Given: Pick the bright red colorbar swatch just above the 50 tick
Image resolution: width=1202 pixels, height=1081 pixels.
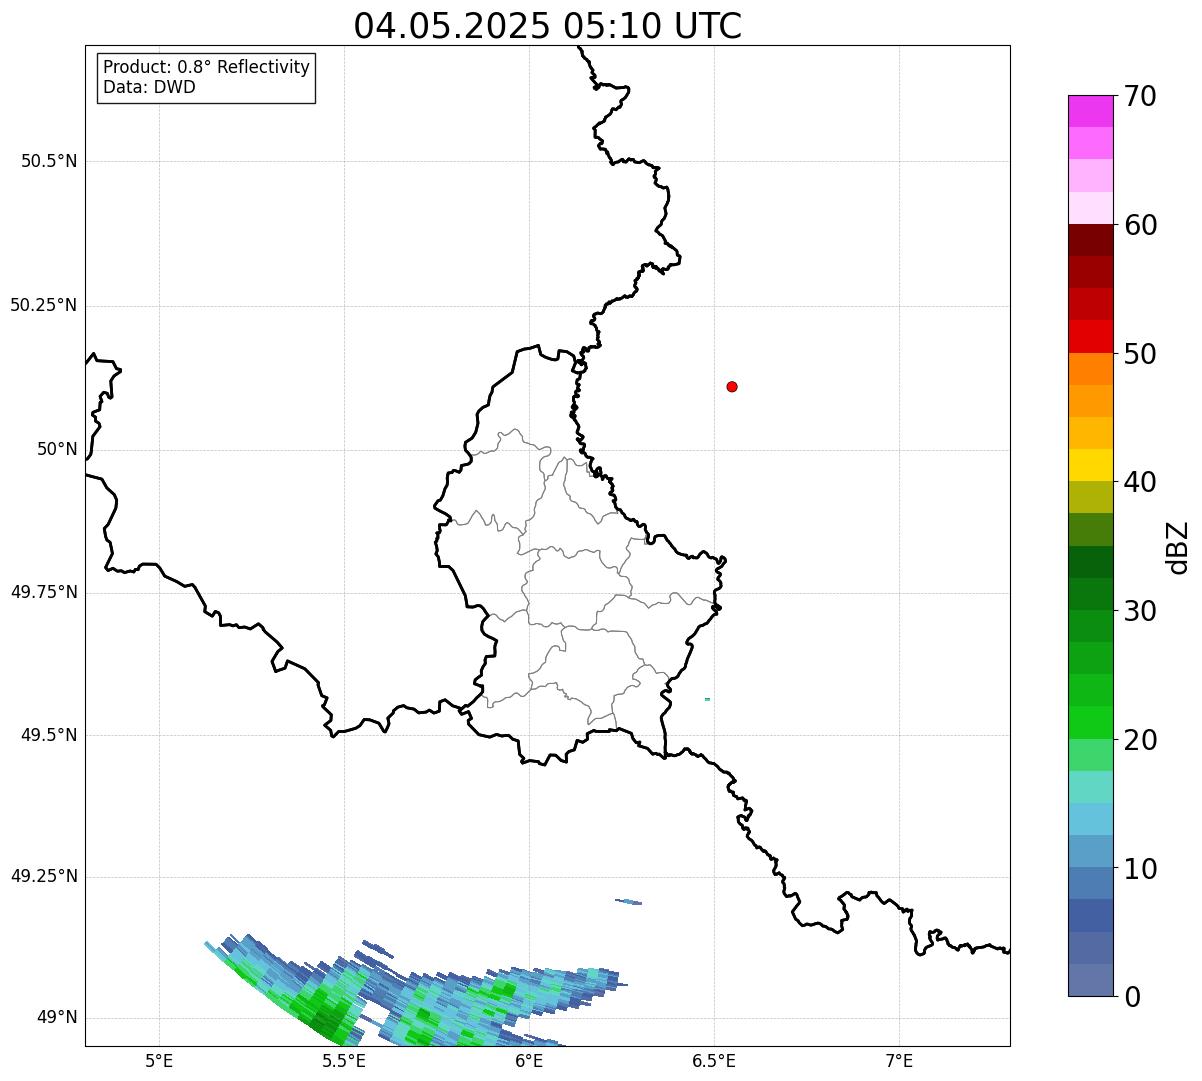Looking at the screenshot, I should tap(1090, 337).
